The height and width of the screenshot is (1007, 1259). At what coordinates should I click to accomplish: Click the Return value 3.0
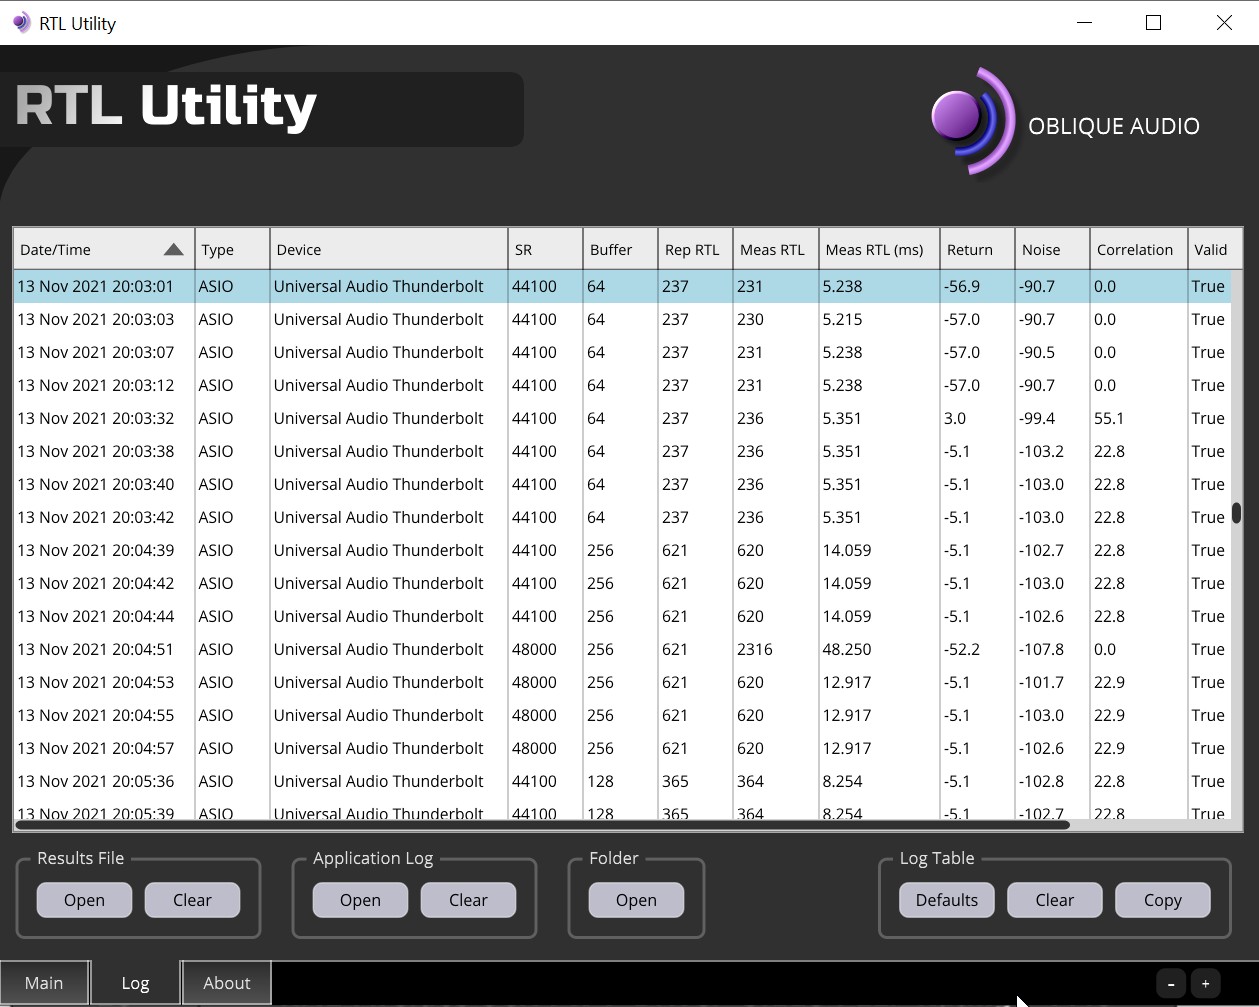954,418
